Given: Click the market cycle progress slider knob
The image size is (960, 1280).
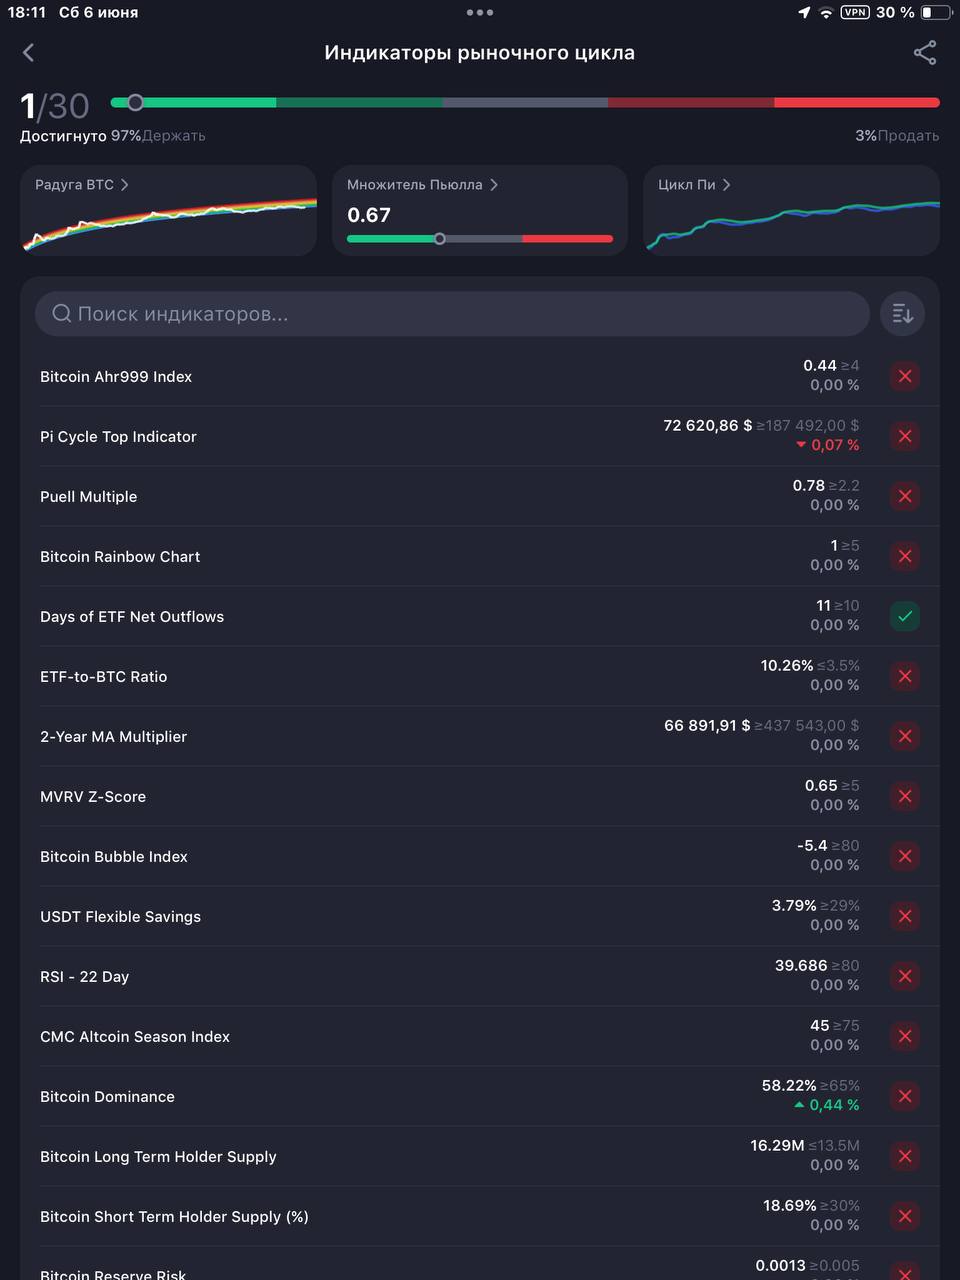Looking at the screenshot, I should (135, 102).
